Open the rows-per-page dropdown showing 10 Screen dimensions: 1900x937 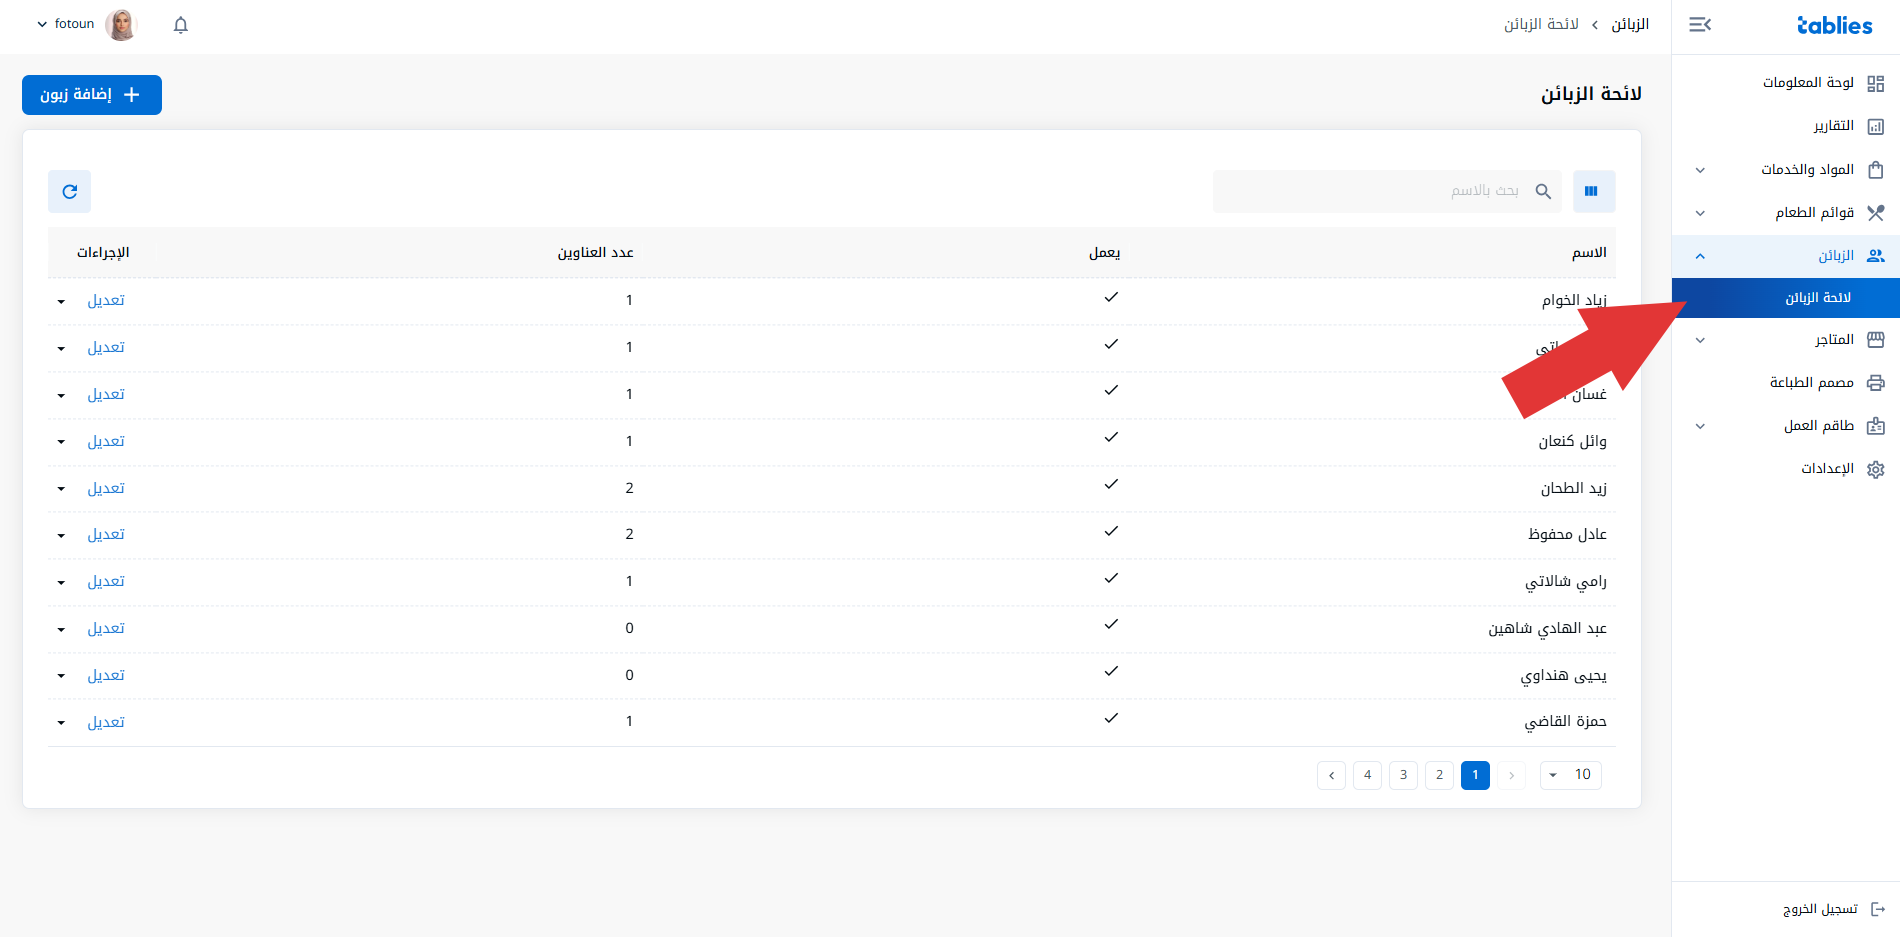pyautogui.click(x=1571, y=775)
